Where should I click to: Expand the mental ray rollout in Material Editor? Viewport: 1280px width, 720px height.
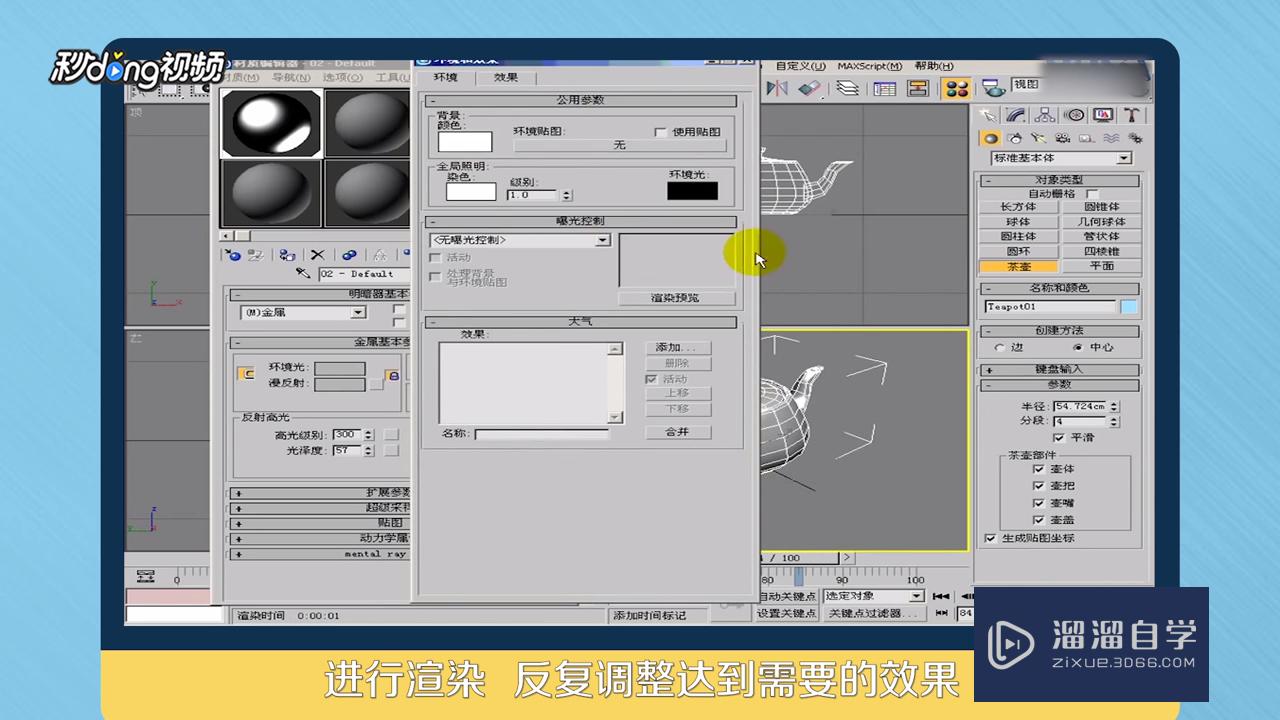[x=321, y=554]
